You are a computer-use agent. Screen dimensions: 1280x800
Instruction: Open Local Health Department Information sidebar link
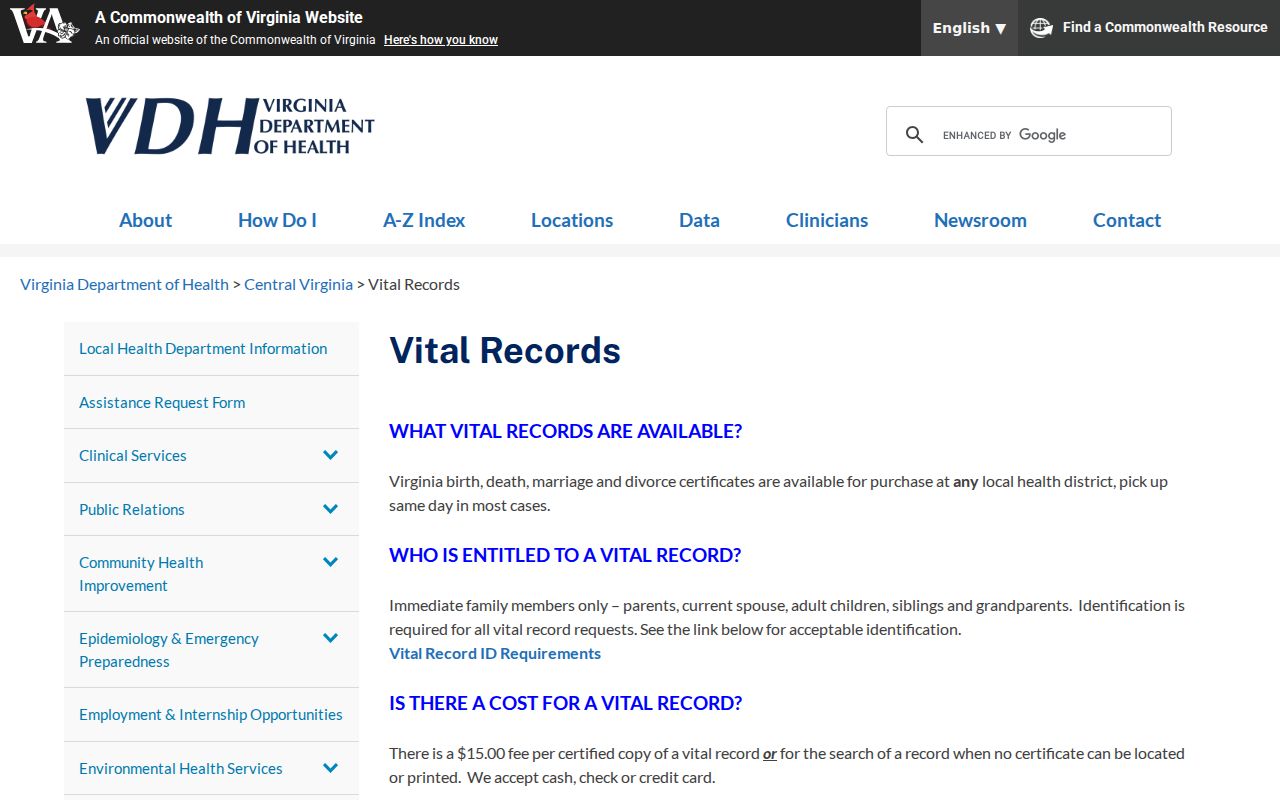[x=203, y=348]
